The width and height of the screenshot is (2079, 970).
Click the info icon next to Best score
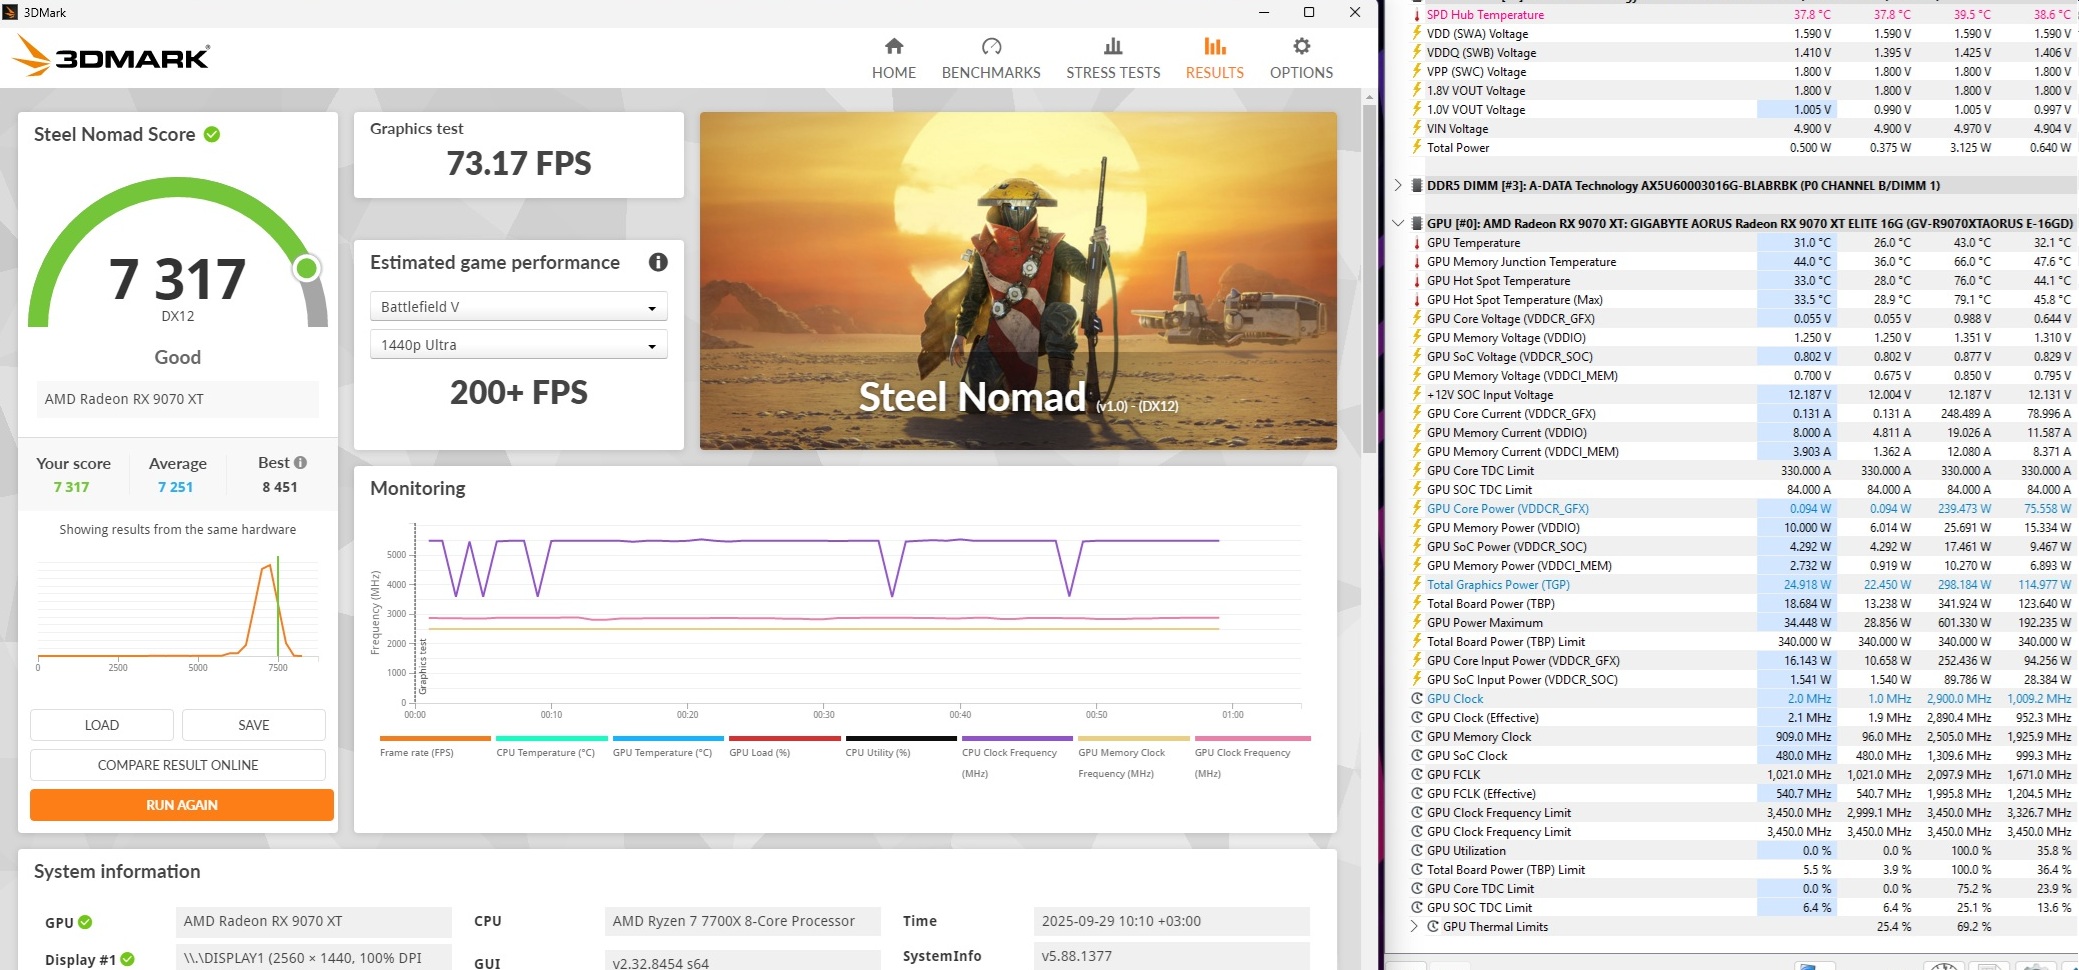pos(300,463)
